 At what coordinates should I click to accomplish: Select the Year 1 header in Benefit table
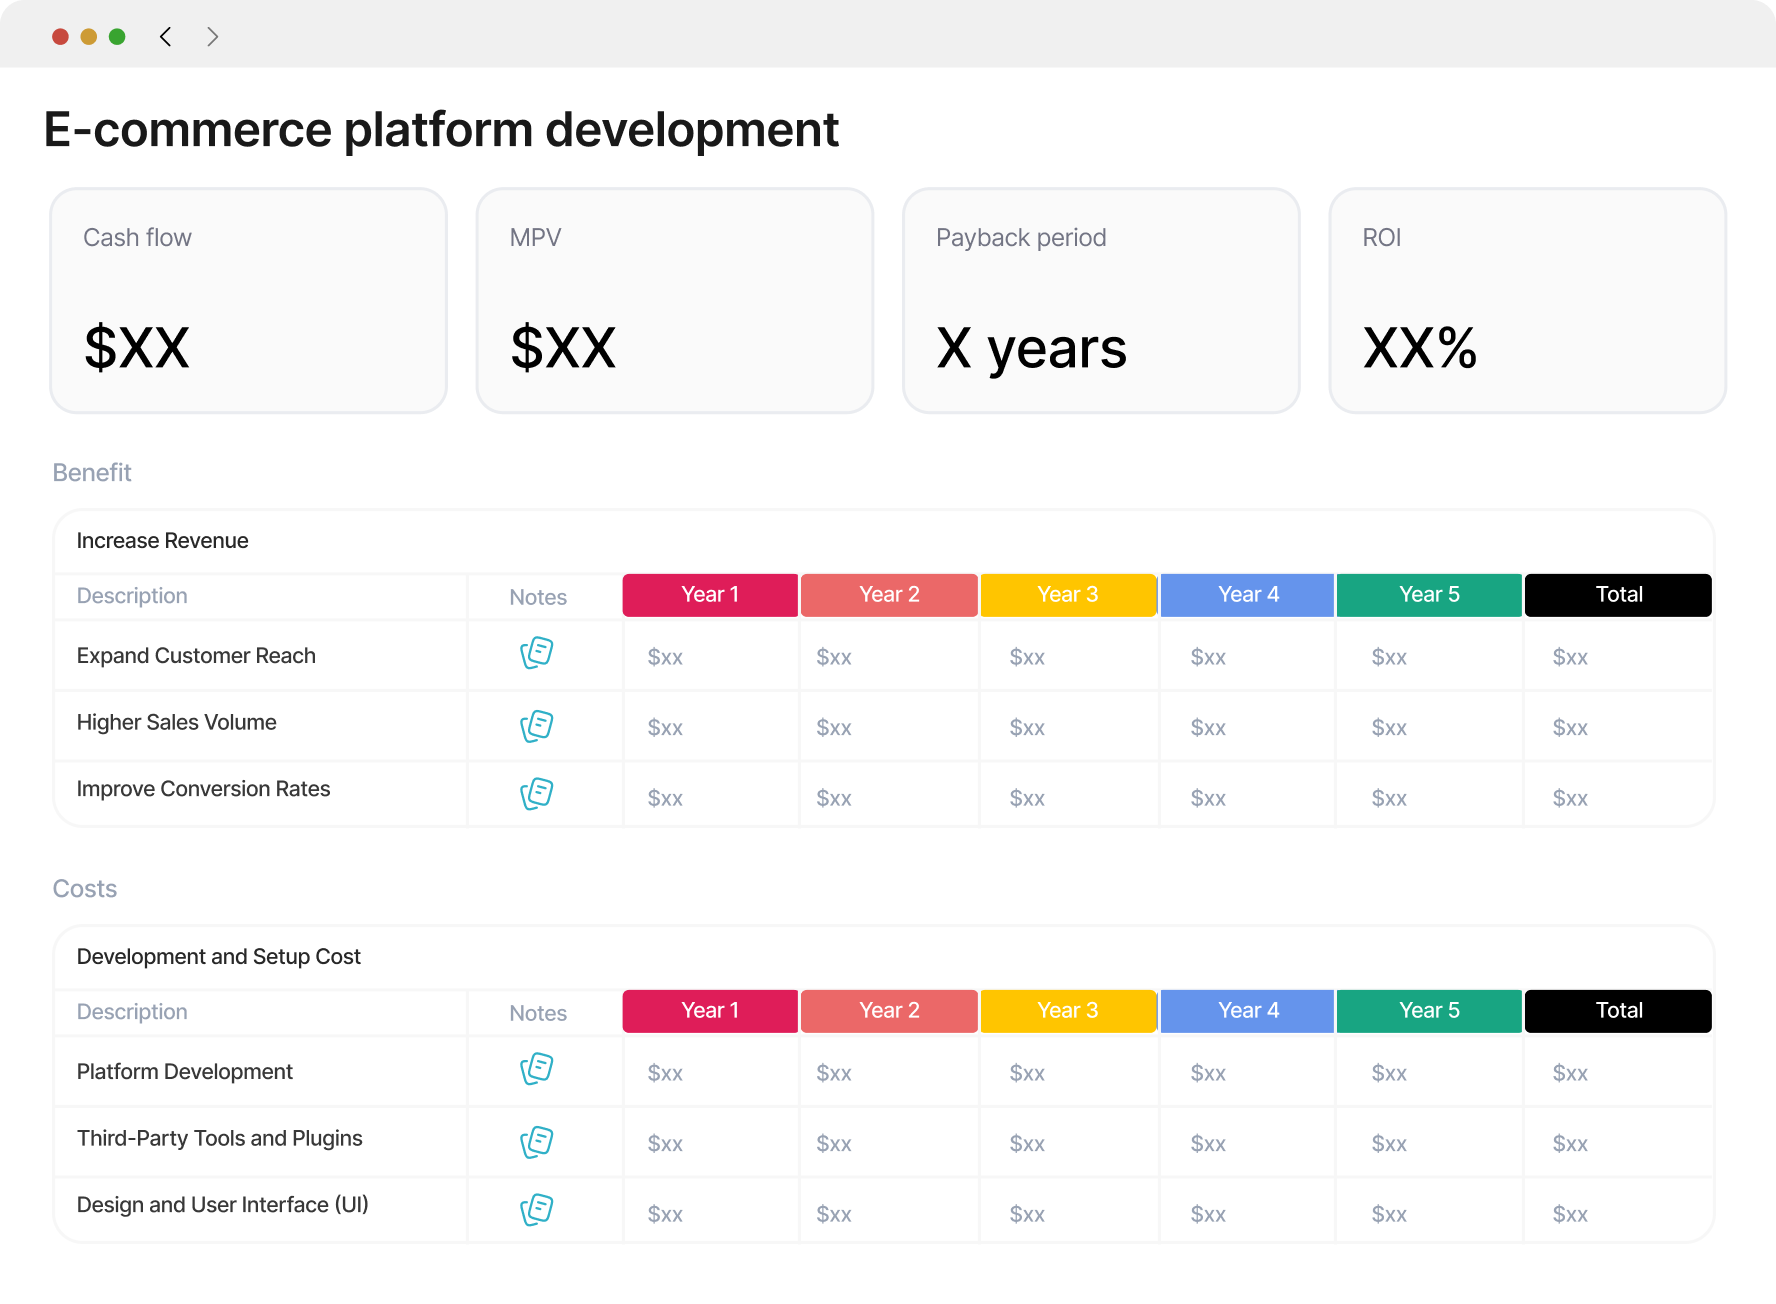coord(710,595)
